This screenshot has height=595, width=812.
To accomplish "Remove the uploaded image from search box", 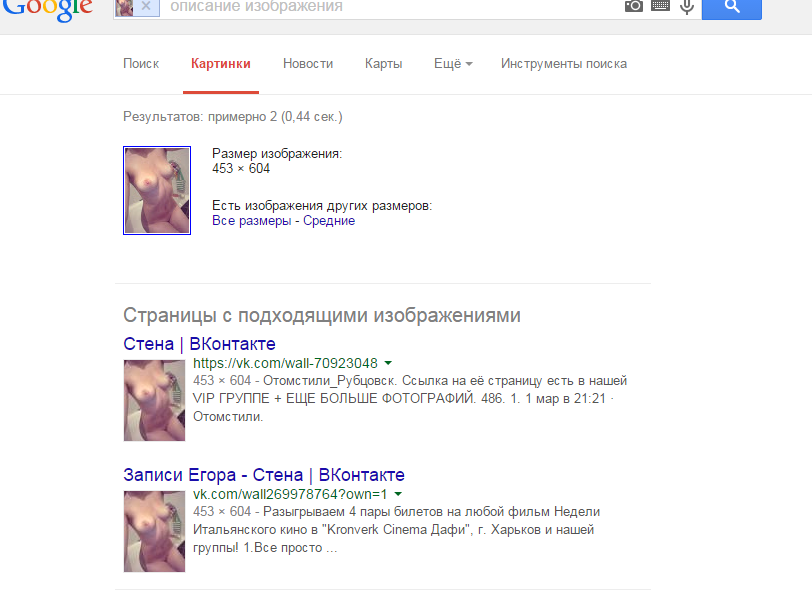I will click(146, 6).
